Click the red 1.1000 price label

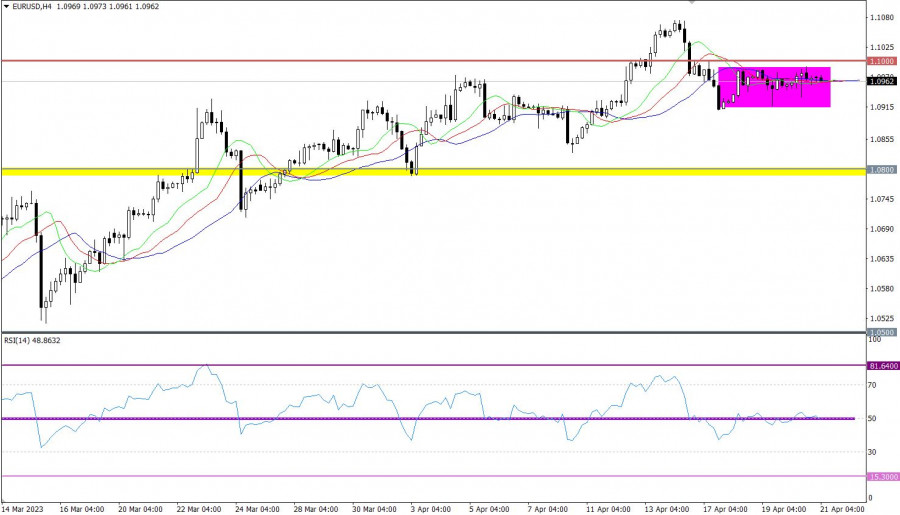tap(882, 61)
